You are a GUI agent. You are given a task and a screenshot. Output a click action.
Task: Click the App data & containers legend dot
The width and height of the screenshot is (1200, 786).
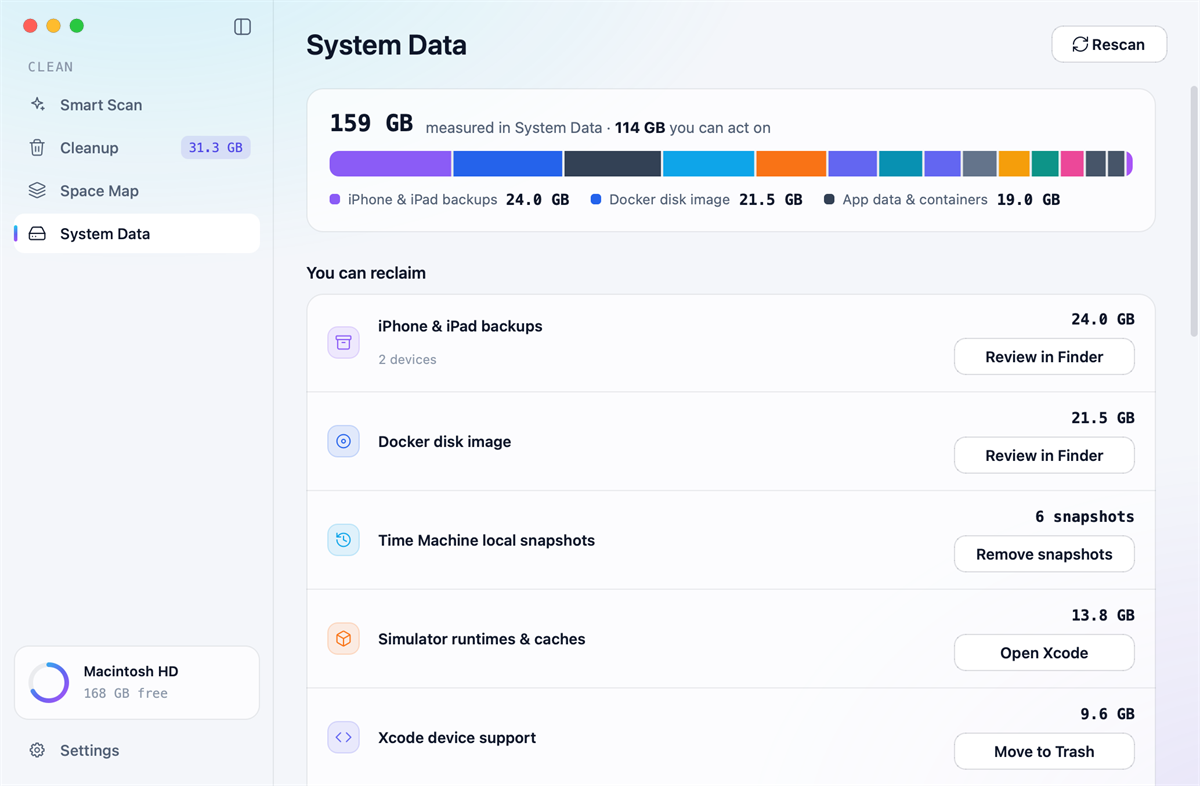coord(829,200)
